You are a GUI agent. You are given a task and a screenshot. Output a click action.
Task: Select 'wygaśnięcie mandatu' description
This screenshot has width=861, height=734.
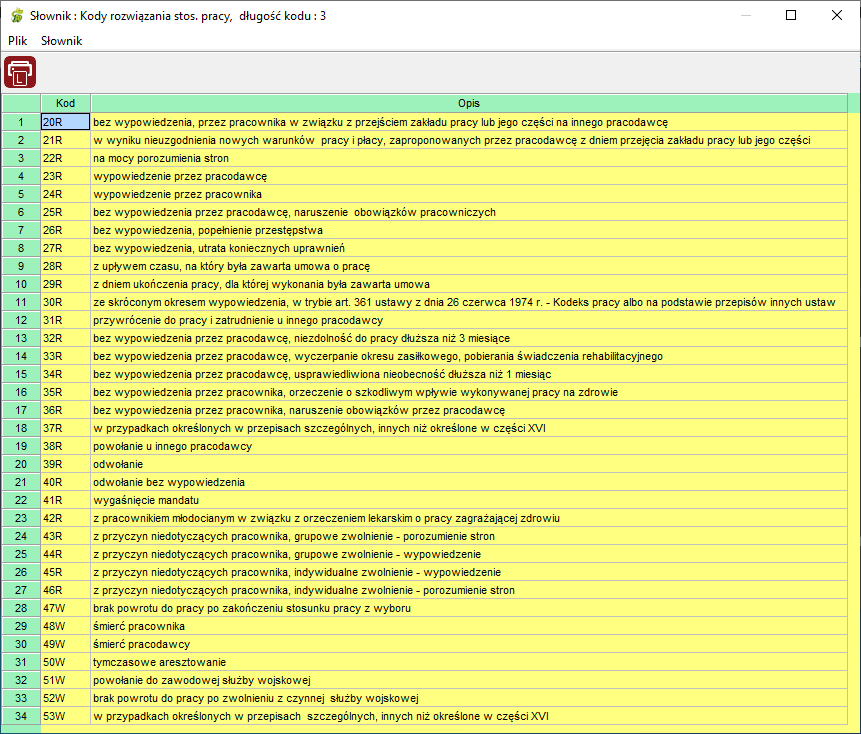pyautogui.click(x=469, y=500)
